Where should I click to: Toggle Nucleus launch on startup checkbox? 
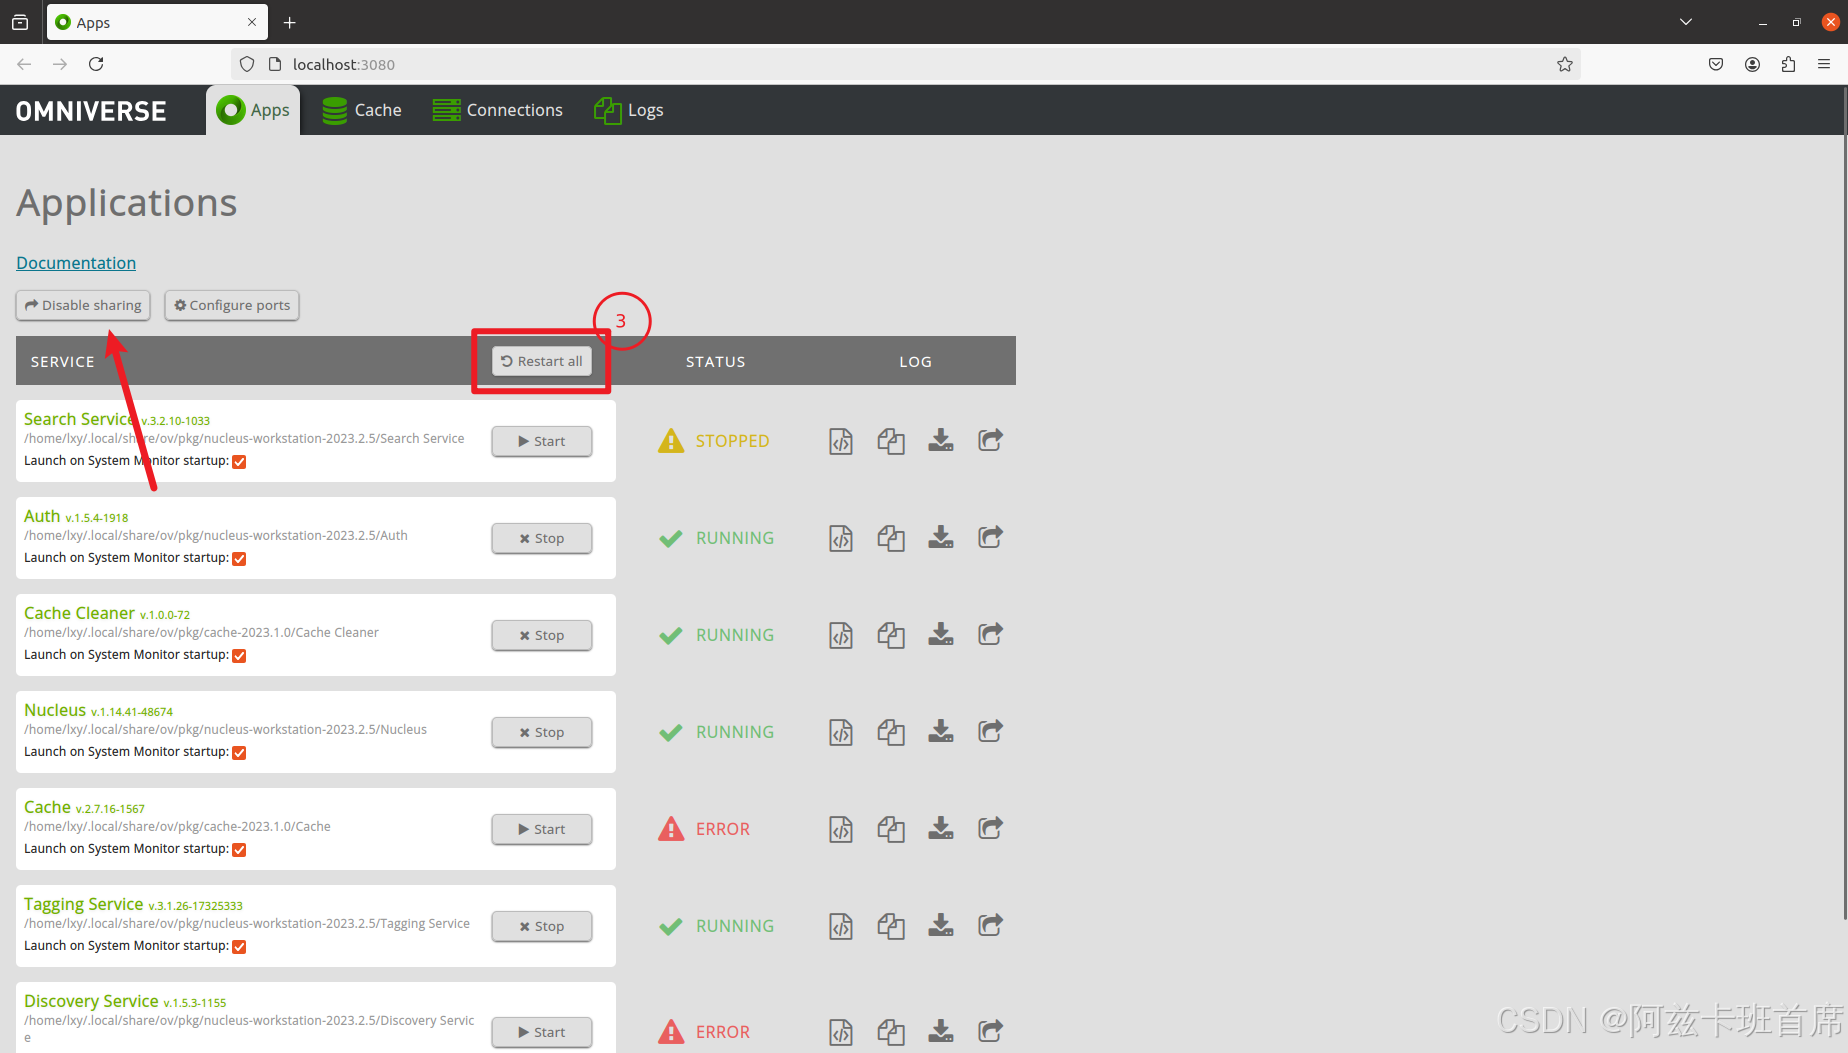239,753
